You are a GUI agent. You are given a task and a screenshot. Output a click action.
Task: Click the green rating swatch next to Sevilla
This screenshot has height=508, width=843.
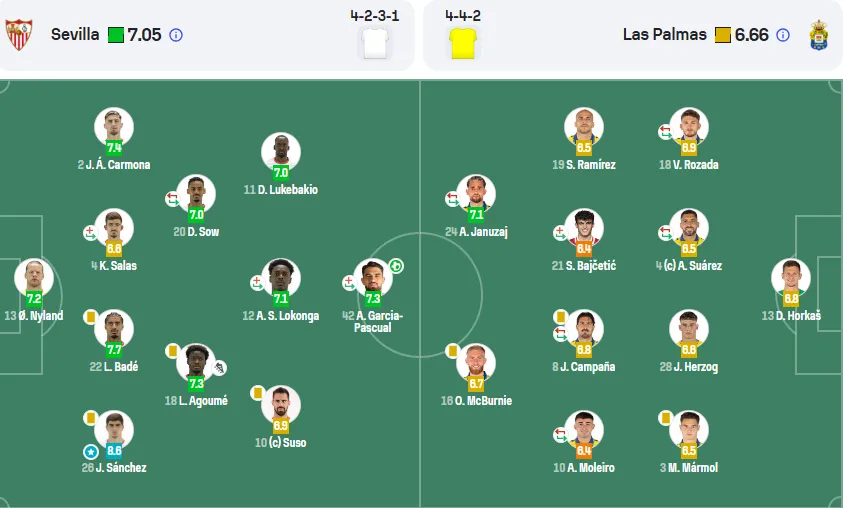click(116, 35)
